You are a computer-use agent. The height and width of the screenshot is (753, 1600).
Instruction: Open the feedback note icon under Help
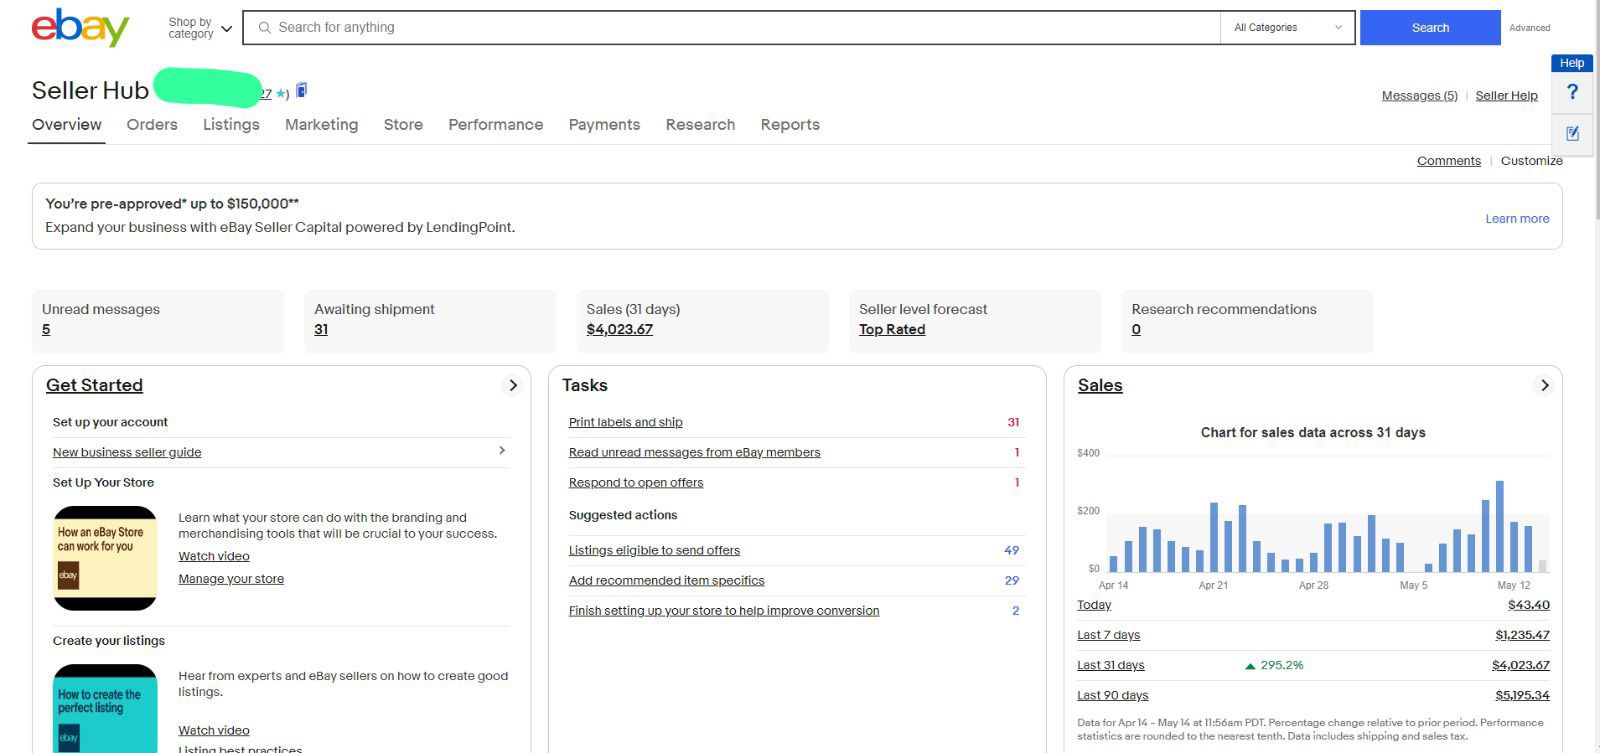tap(1572, 133)
